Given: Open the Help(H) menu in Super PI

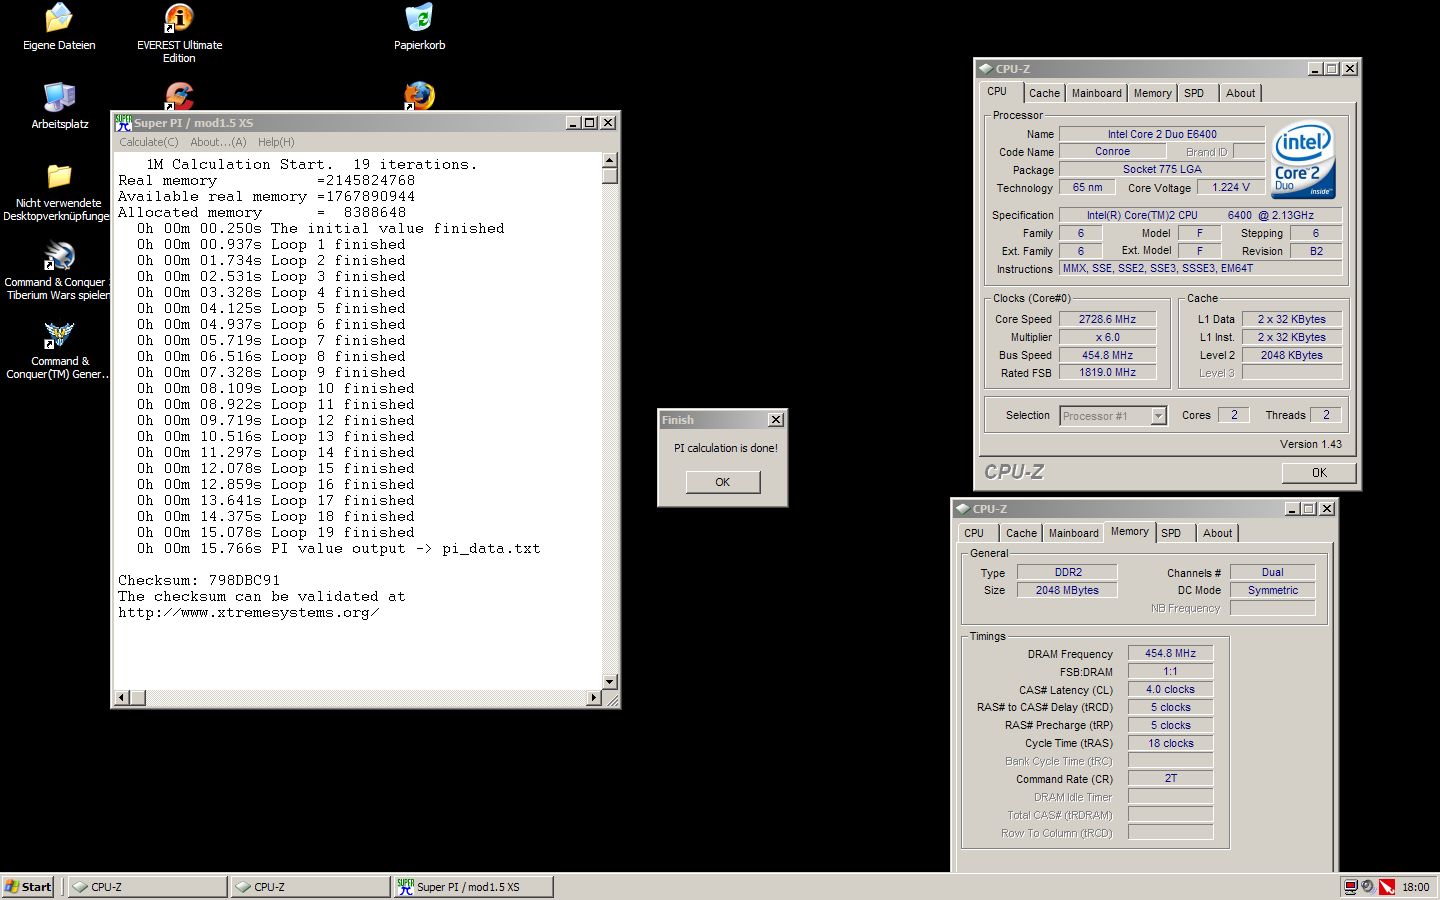Looking at the screenshot, I should point(276,142).
